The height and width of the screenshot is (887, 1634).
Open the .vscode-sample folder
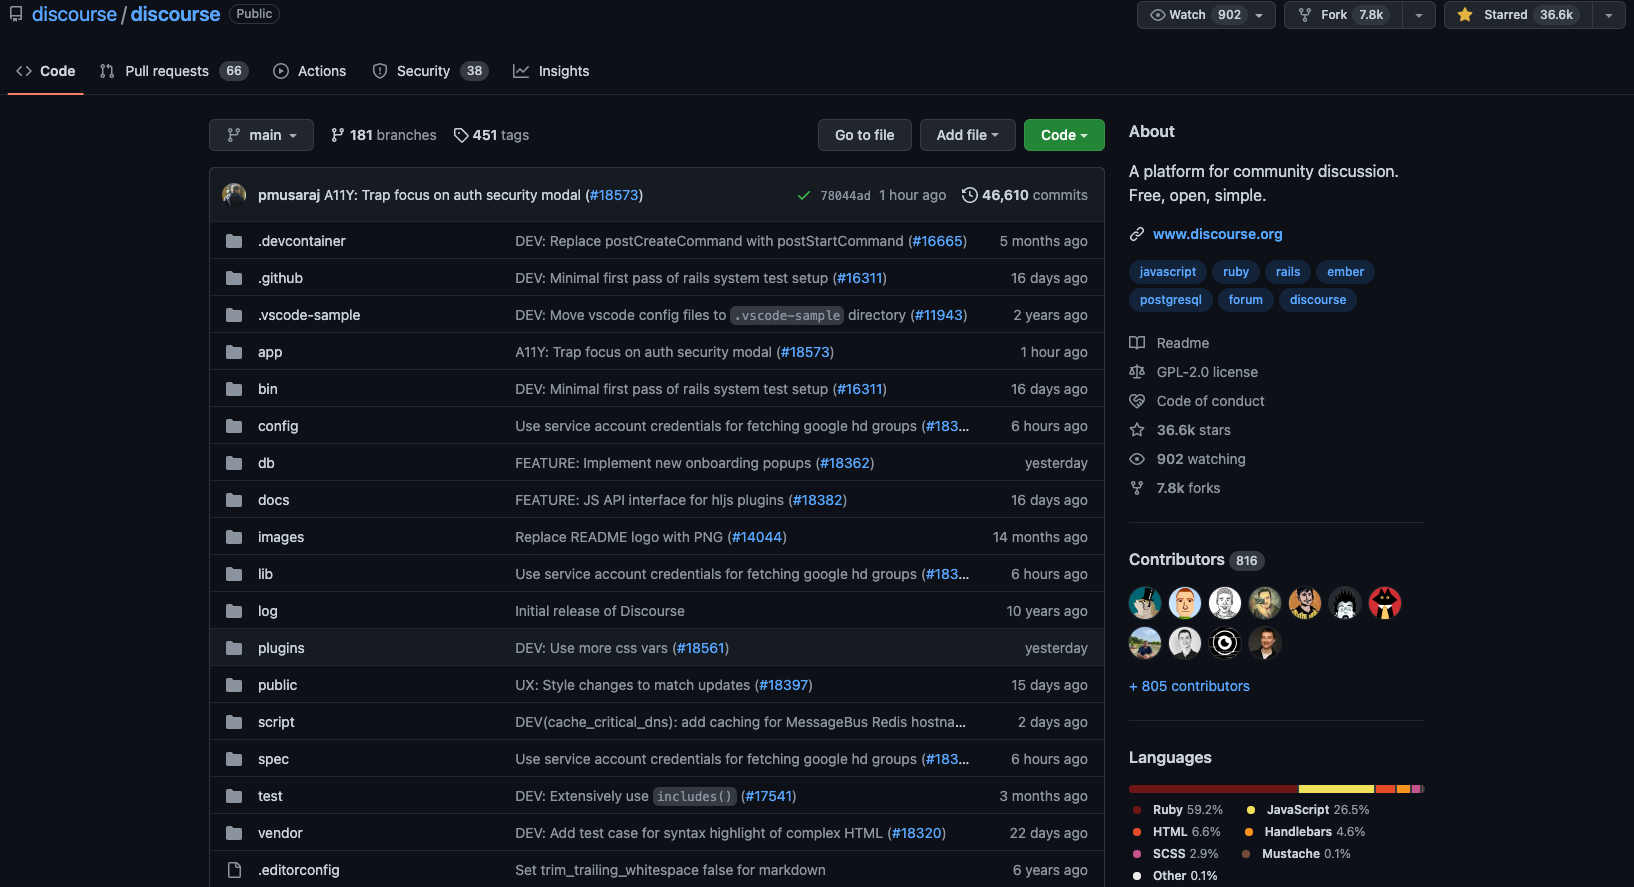point(309,315)
